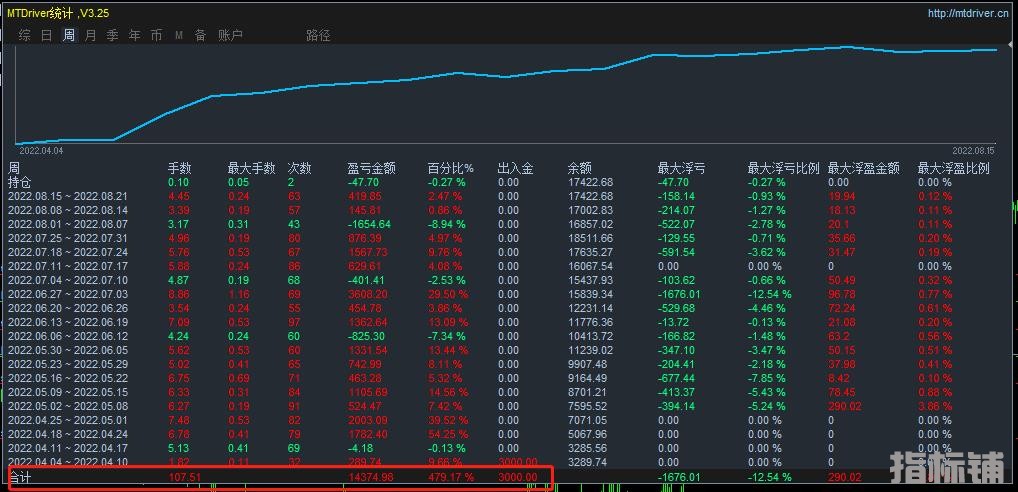Click the 手数 column header
1018x492 pixels.
tap(180, 169)
